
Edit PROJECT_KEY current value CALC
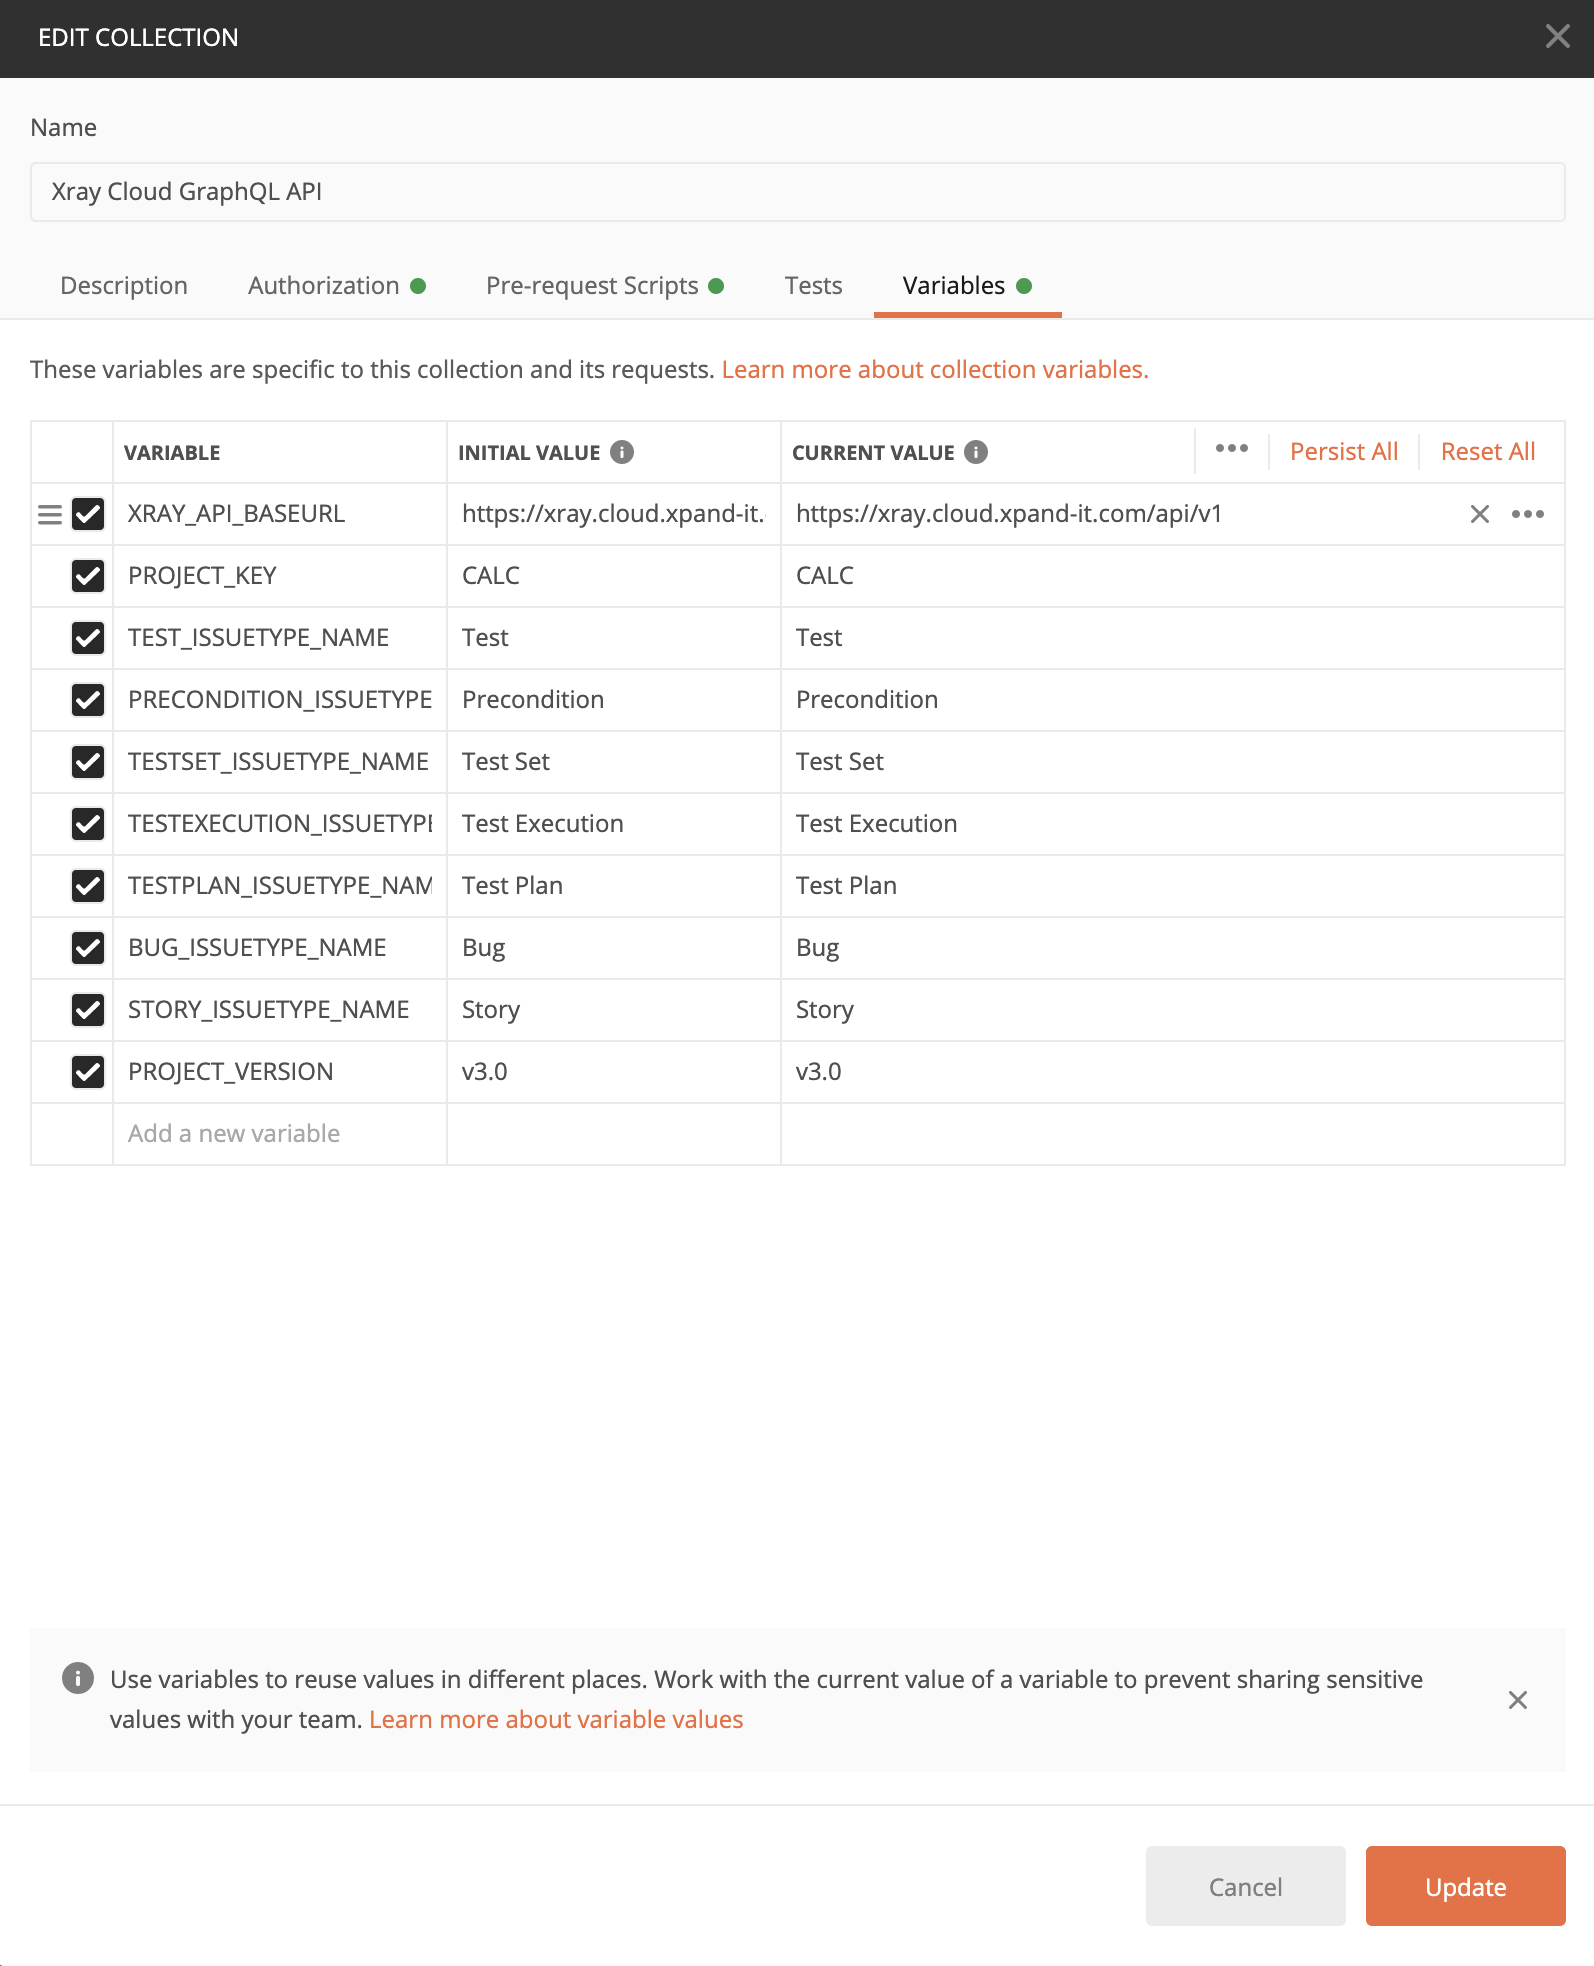pyautogui.click(x=1172, y=576)
